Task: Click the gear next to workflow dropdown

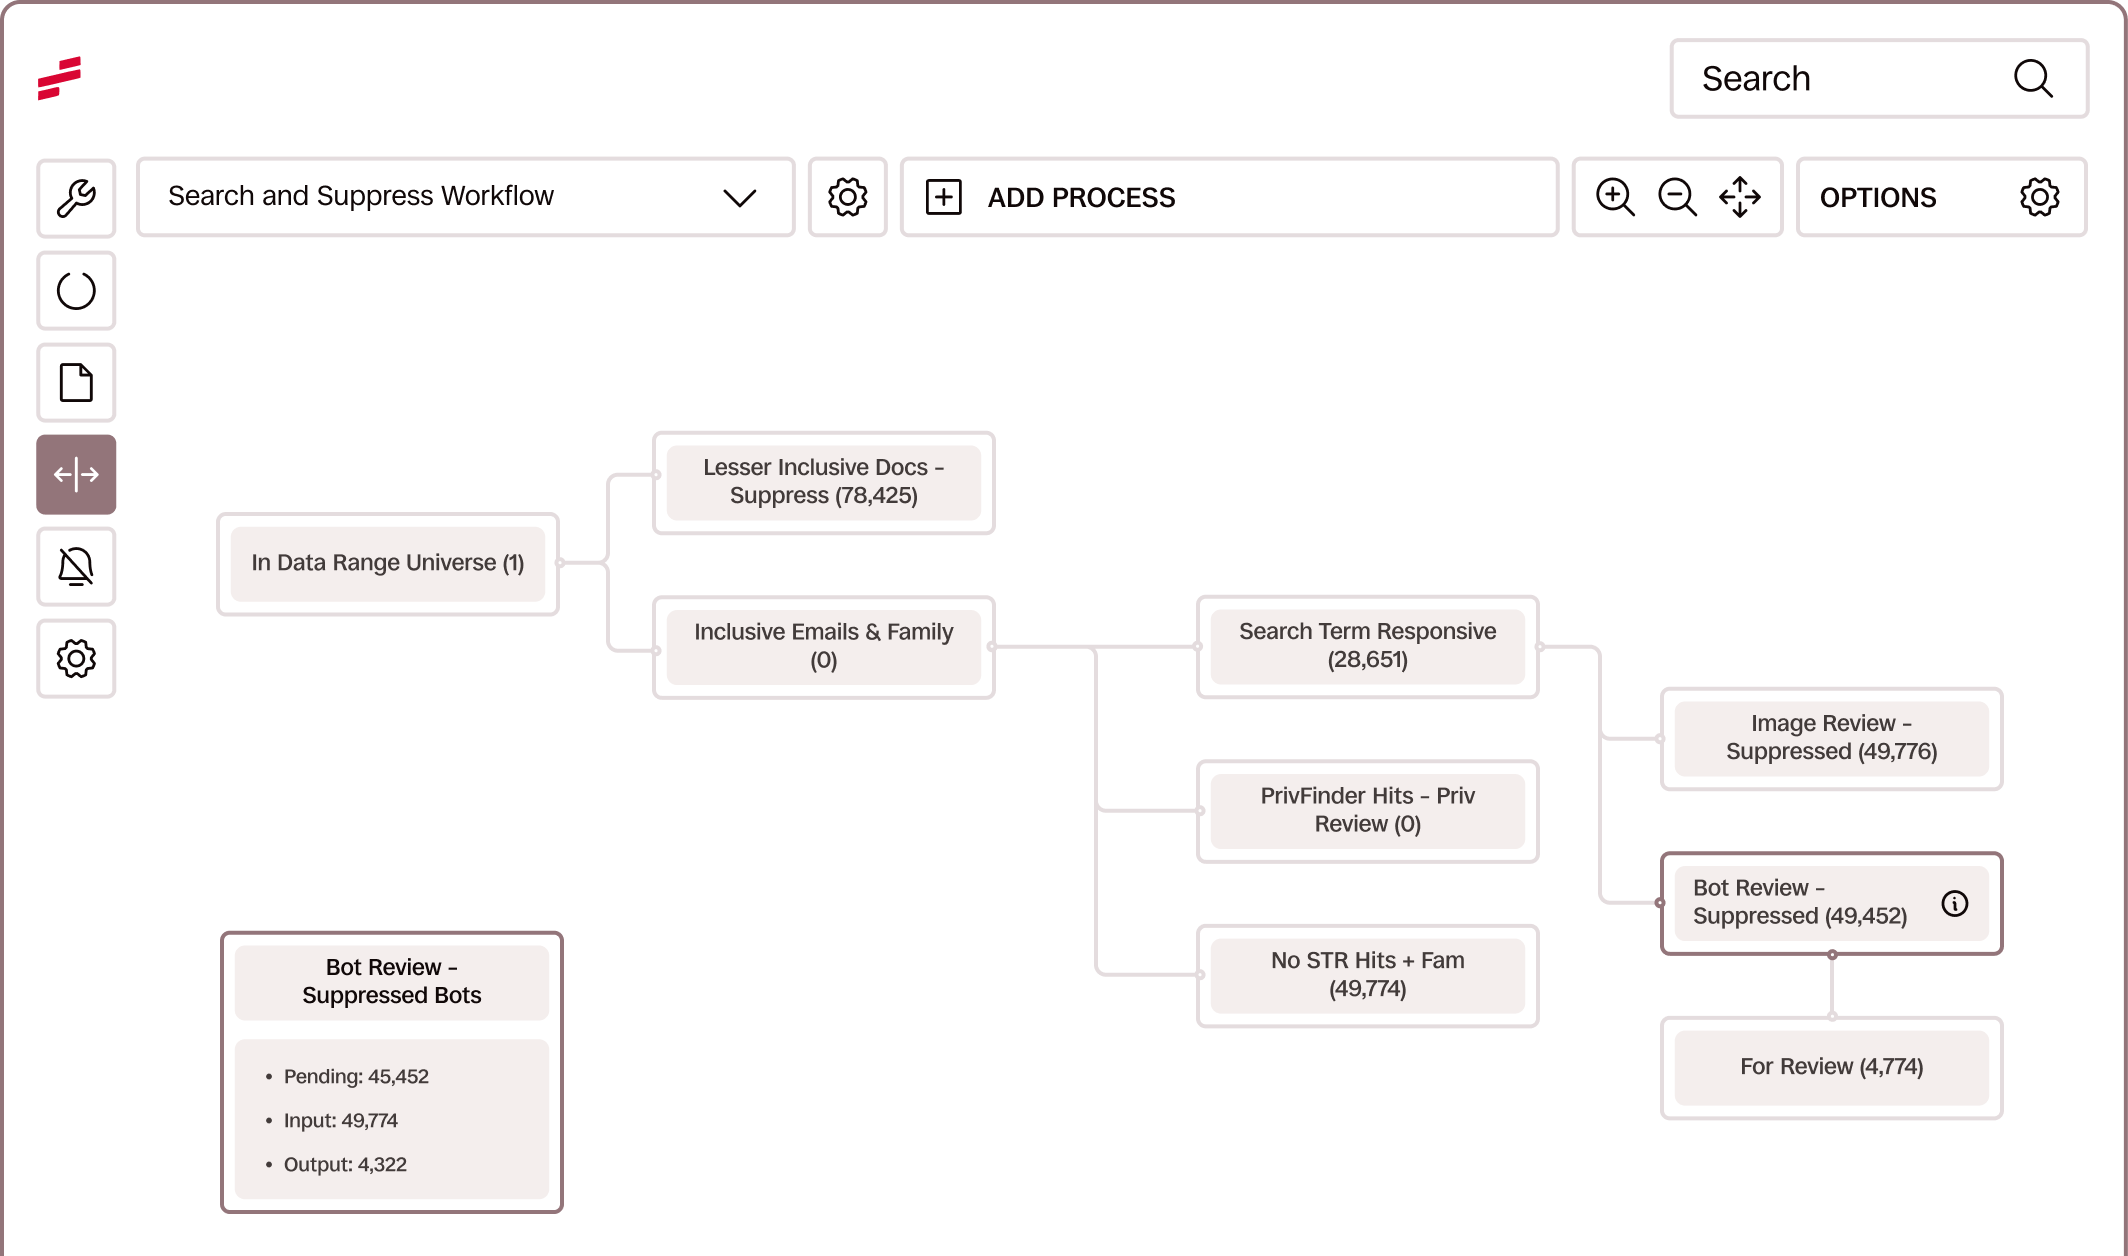Action: coord(847,197)
